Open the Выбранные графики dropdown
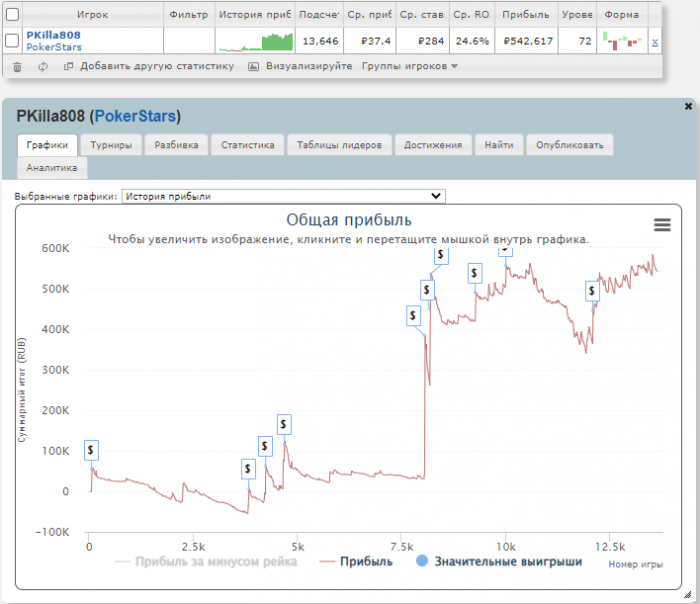The height and width of the screenshot is (604, 700). [x=283, y=196]
